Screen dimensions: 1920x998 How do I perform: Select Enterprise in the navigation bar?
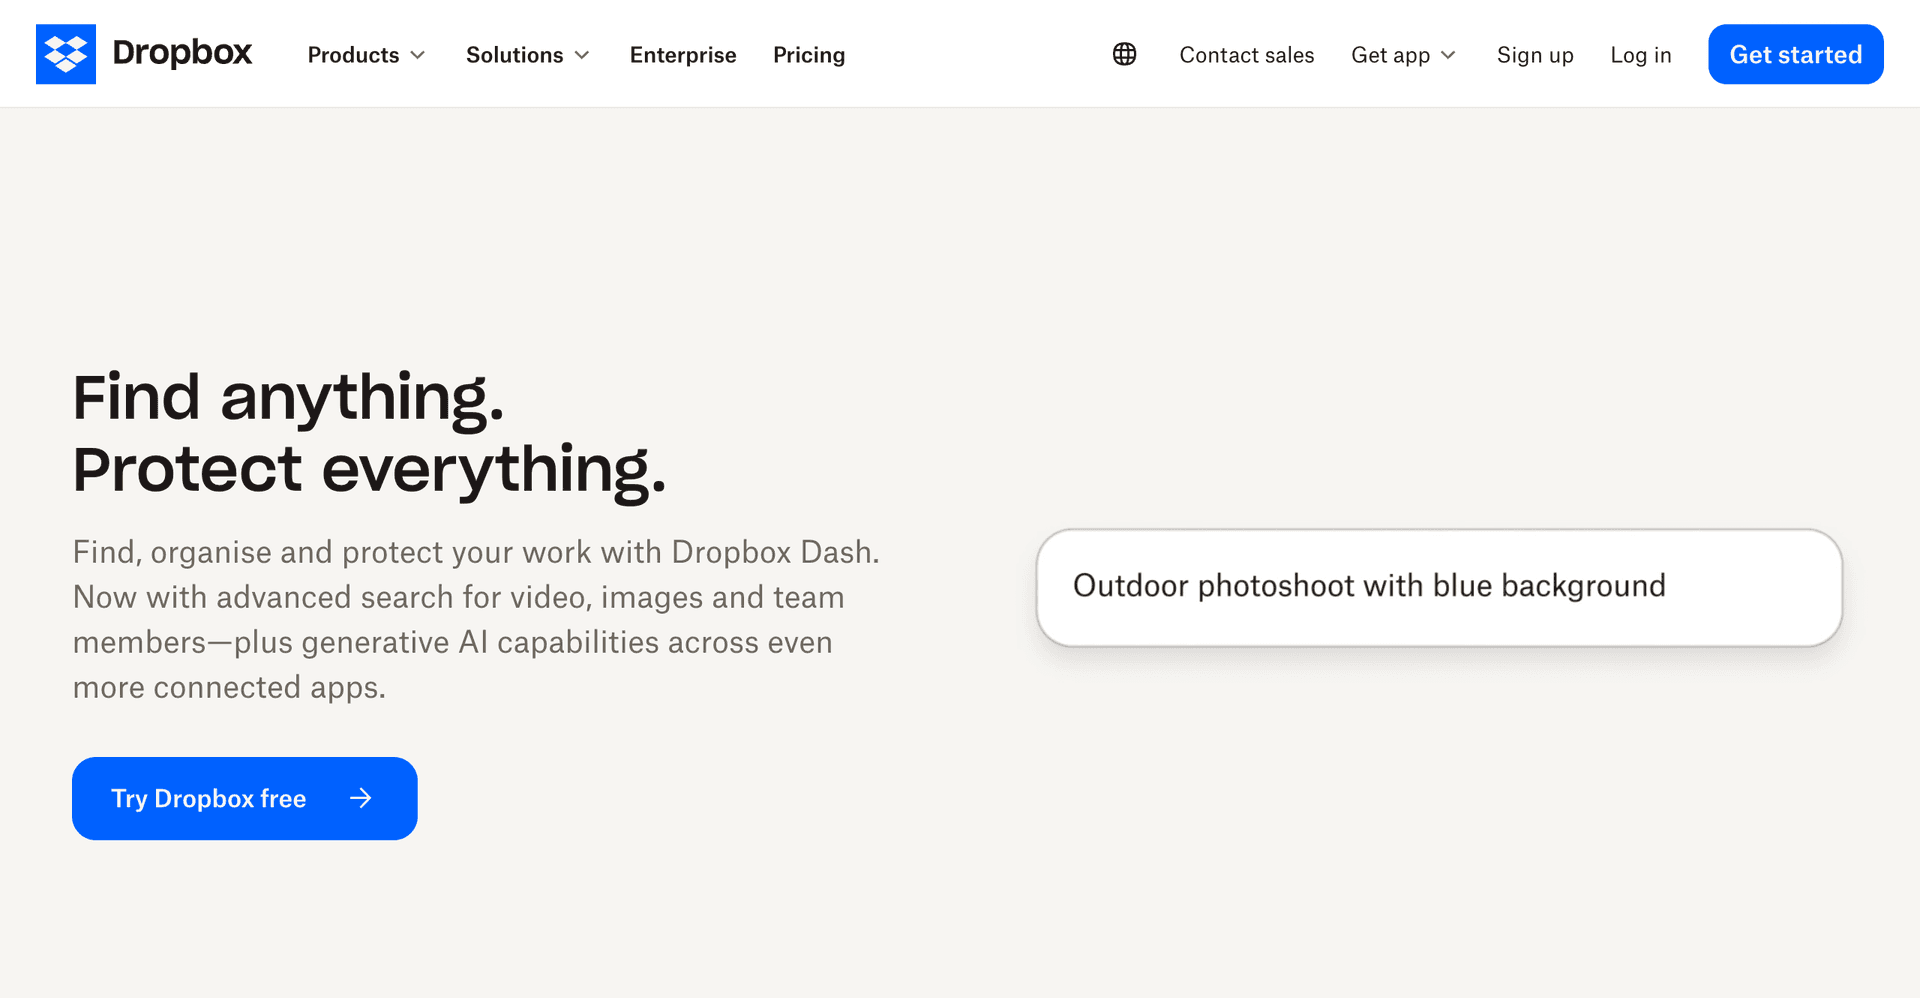click(683, 55)
